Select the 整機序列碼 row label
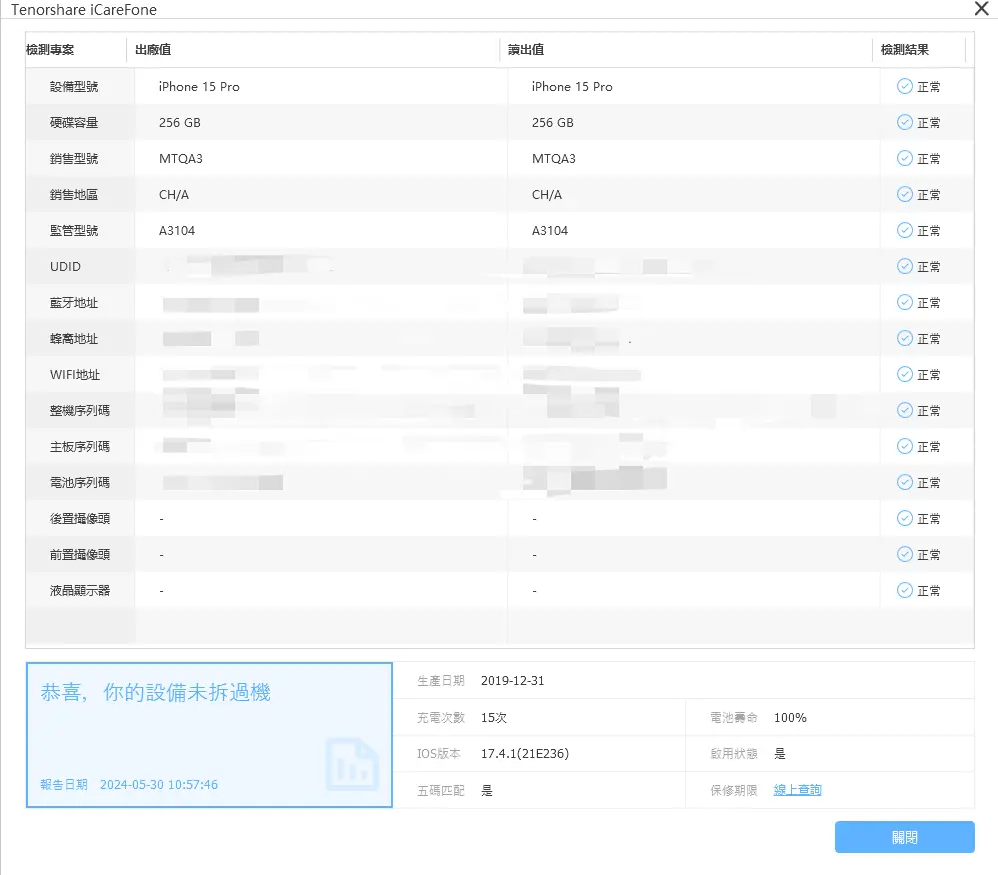This screenshot has width=998, height=875. click(x=80, y=410)
